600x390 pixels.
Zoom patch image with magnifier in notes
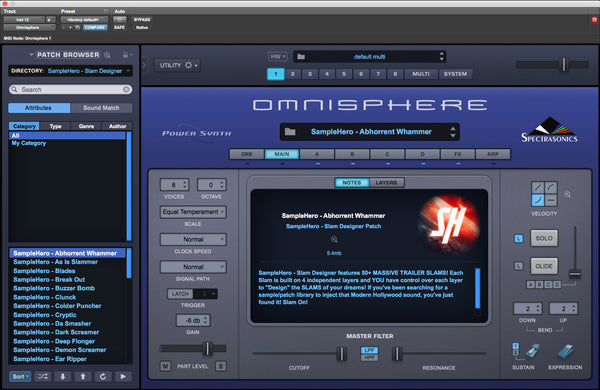[334, 239]
